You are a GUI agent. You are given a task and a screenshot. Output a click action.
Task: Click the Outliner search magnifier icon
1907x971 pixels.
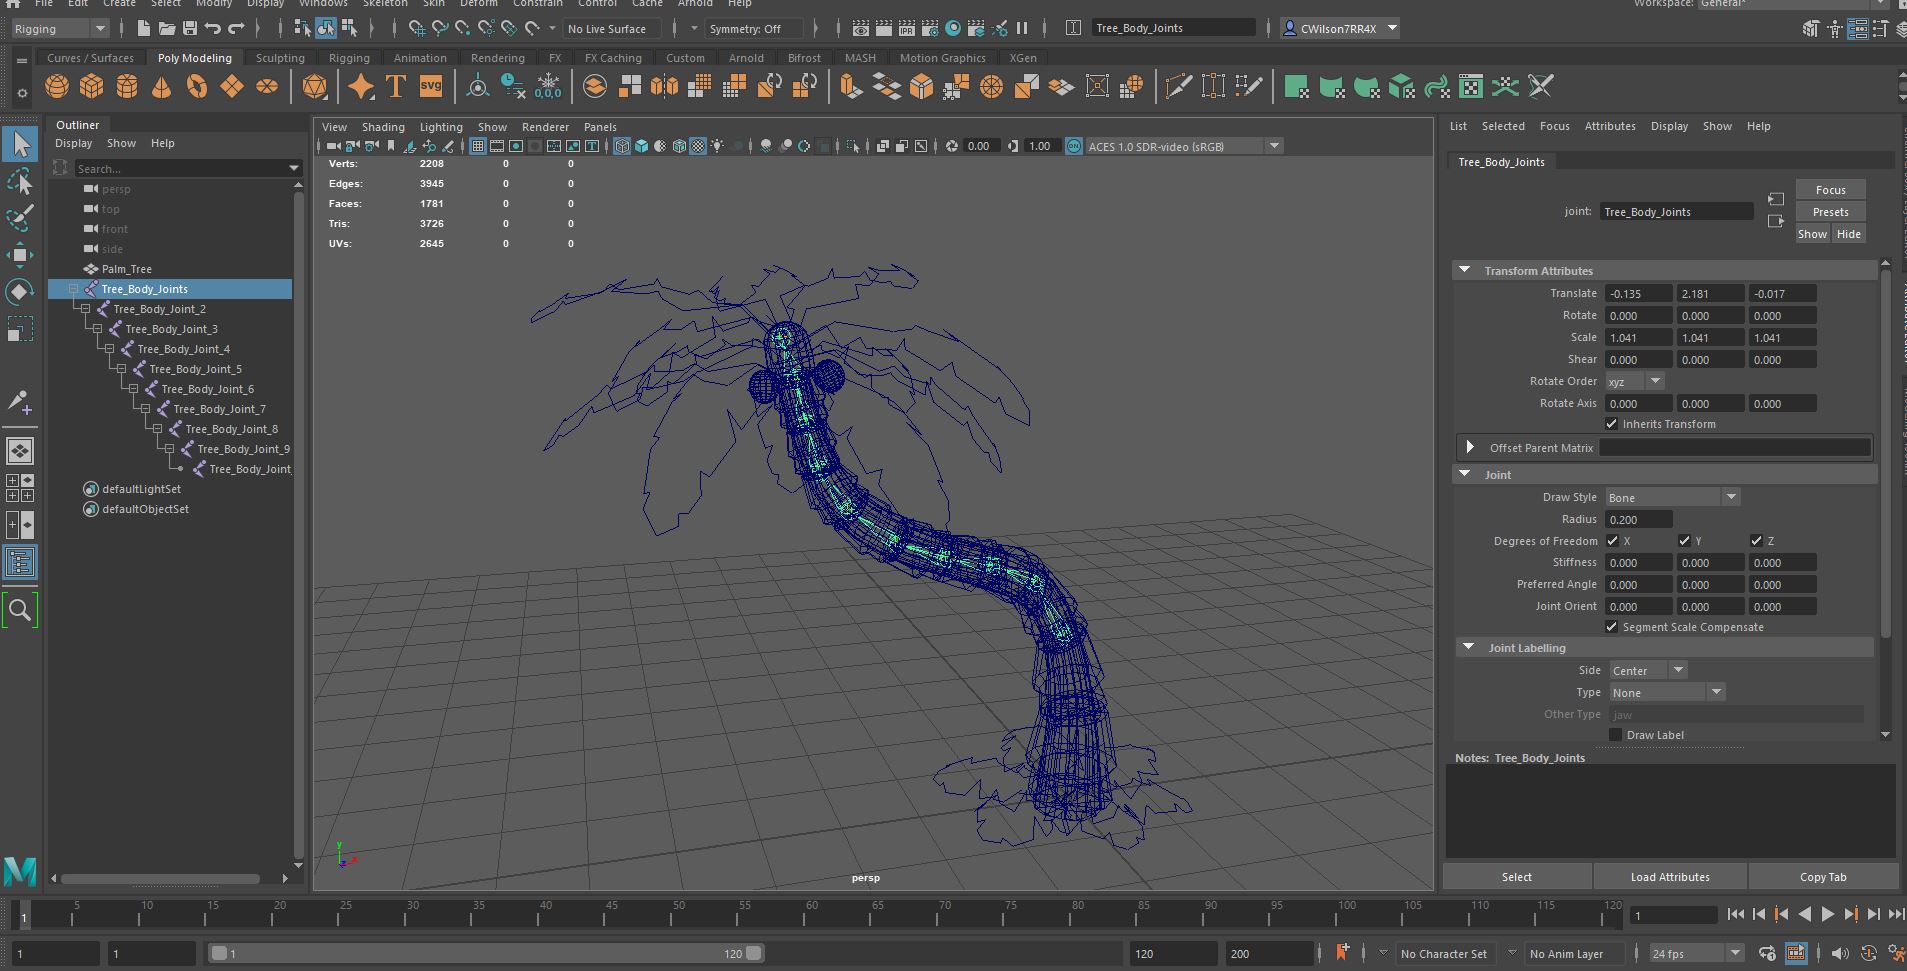[x=20, y=609]
